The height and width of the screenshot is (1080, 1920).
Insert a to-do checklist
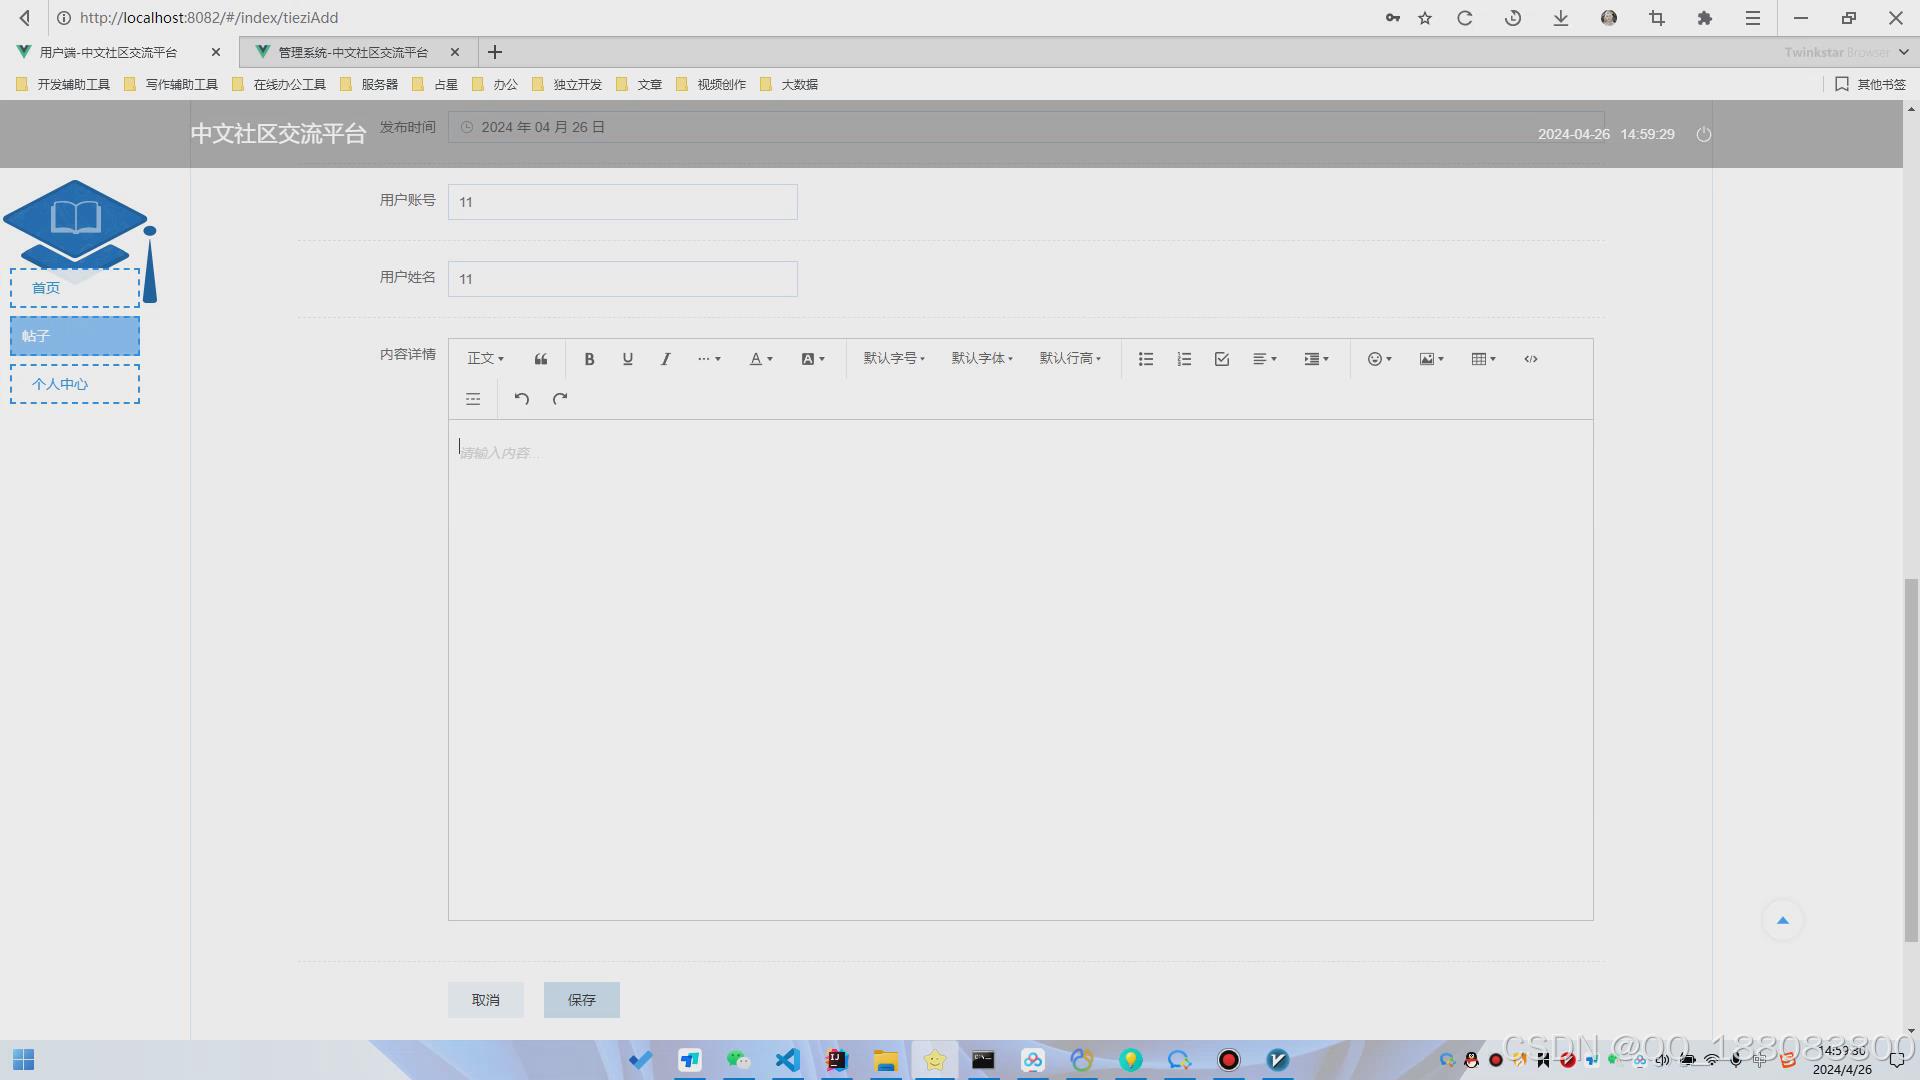point(1222,359)
